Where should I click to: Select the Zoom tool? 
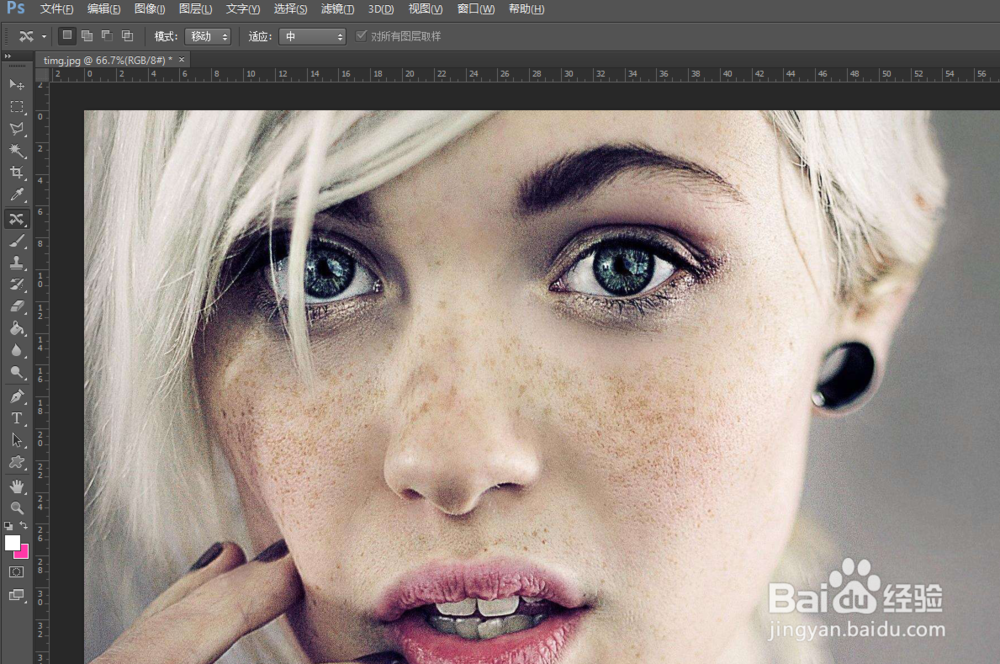tap(17, 508)
